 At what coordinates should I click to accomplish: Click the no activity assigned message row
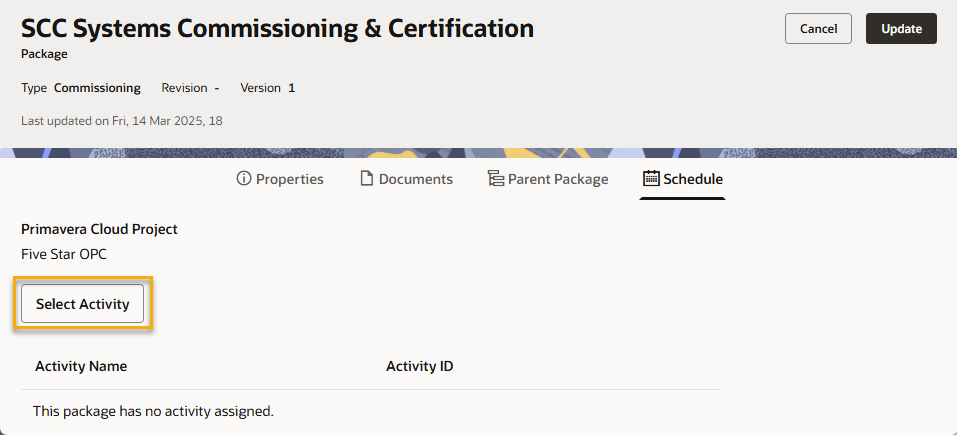153,411
